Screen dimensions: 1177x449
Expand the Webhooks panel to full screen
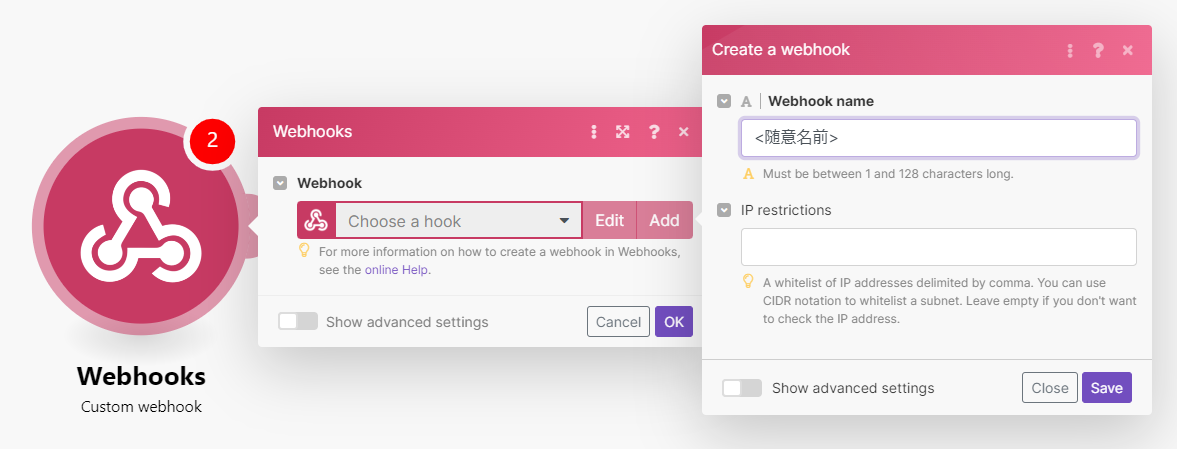(622, 132)
